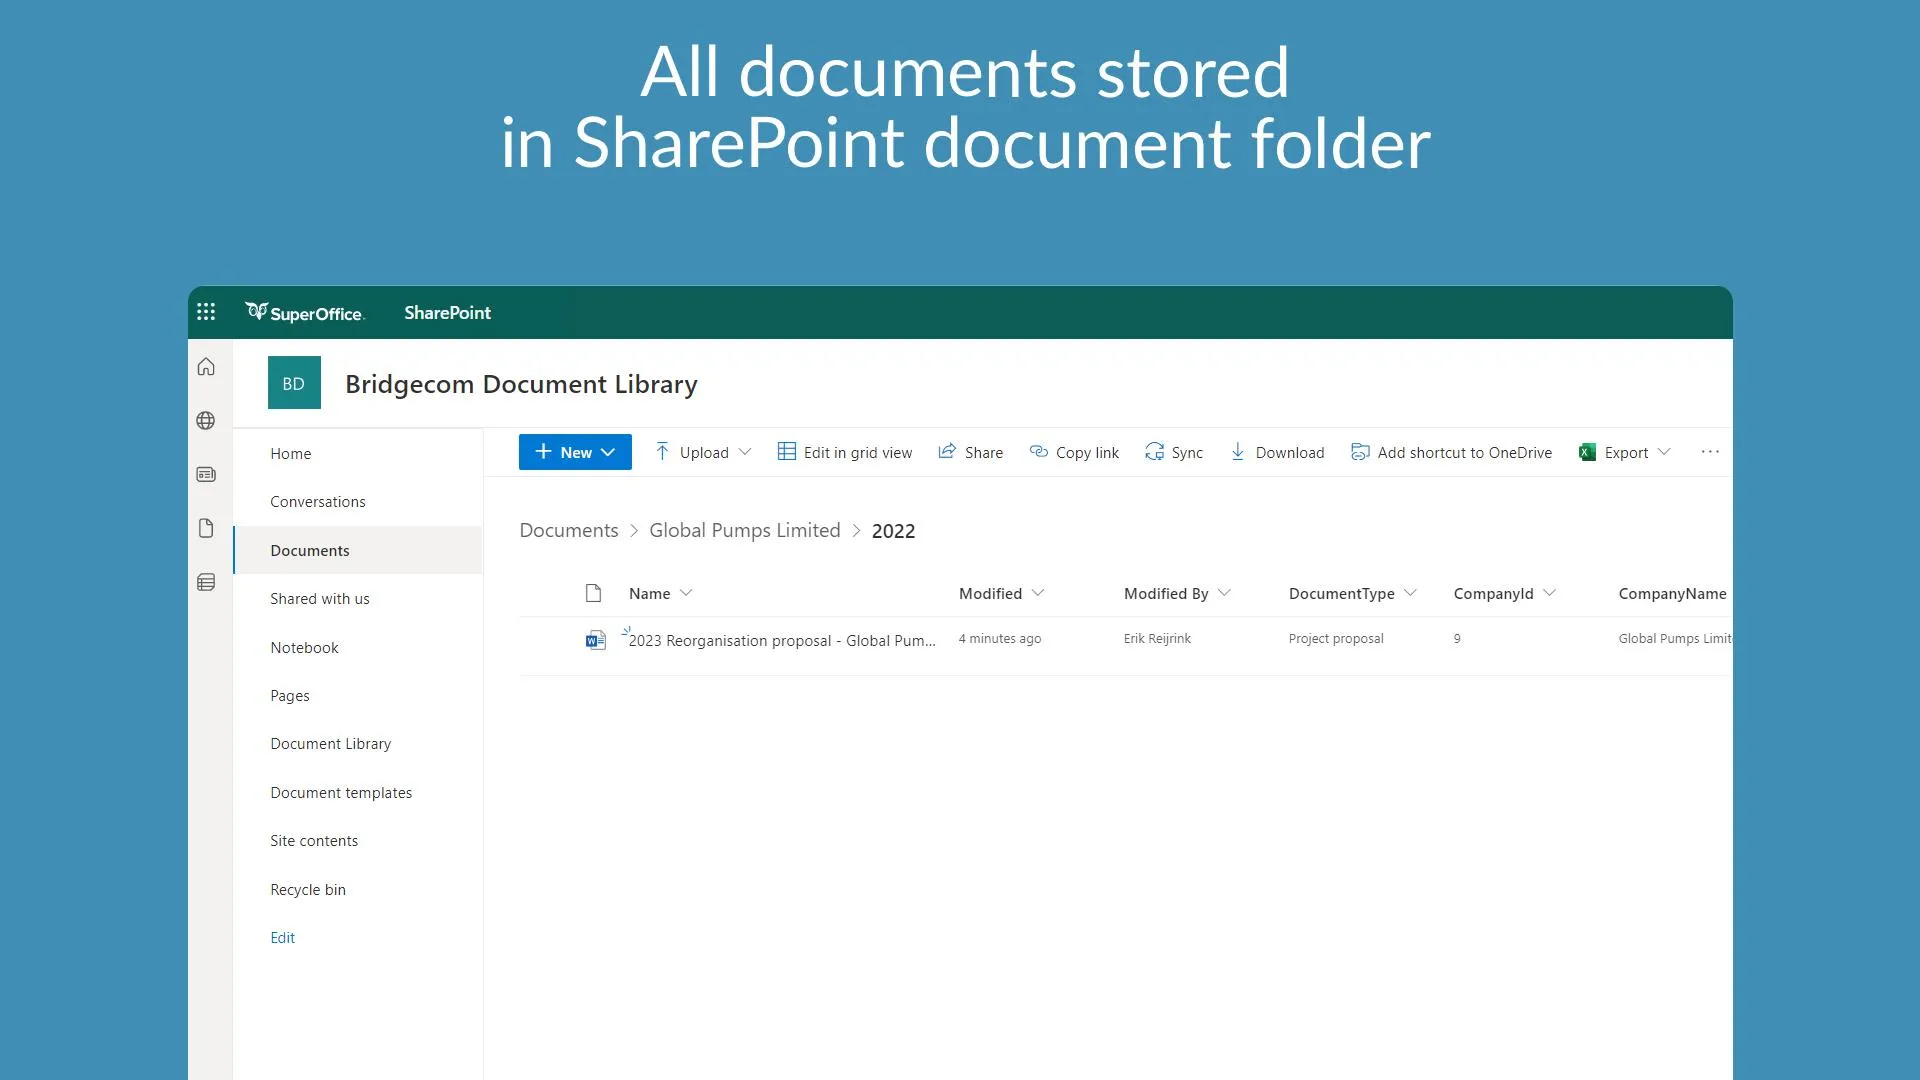This screenshot has width=1920, height=1080.
Task: Click Copy link in command bar
Action: 1074,452
